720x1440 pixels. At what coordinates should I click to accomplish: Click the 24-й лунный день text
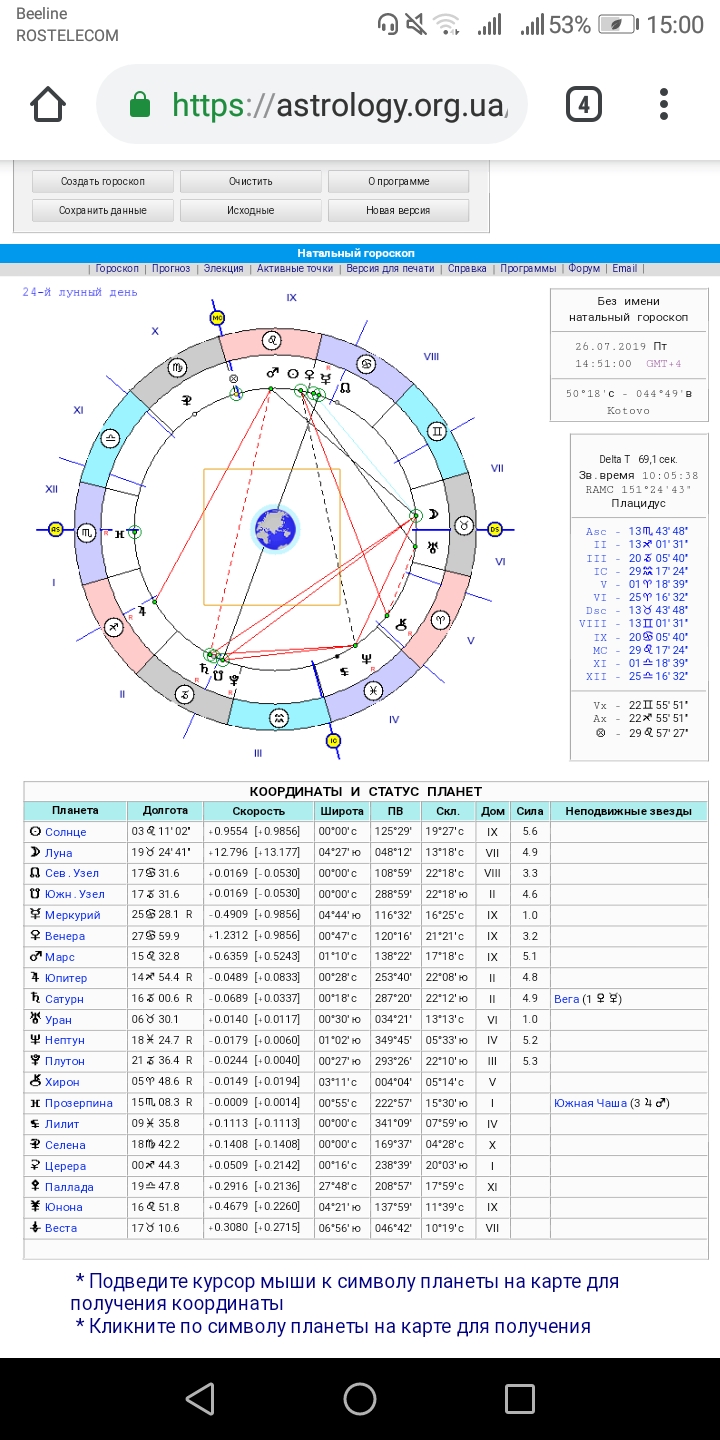(80, 292)
